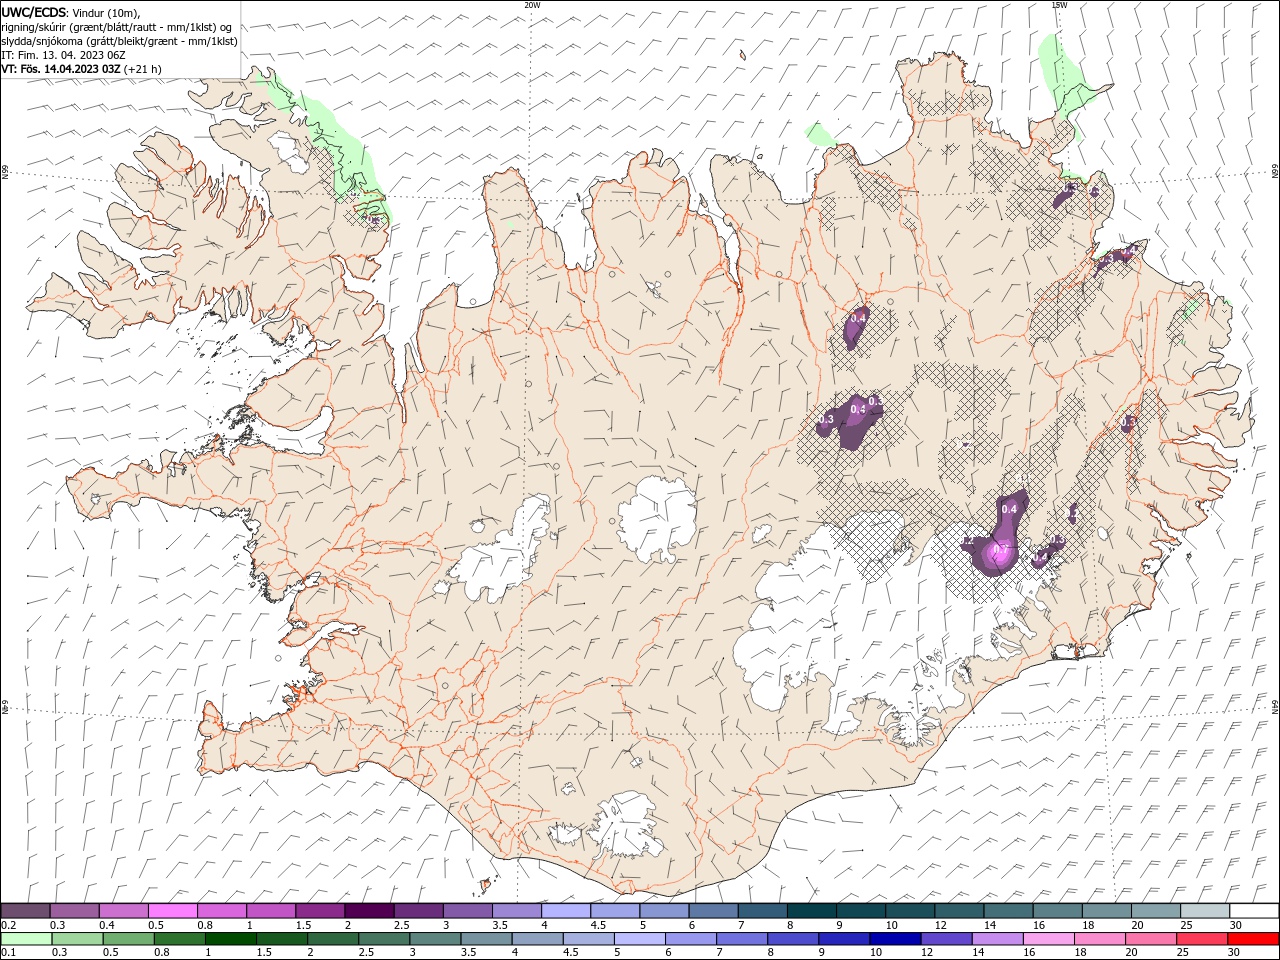Screen dimensions: 1280x960
Task: Select red rain swatch between 25 and 30
Action: 1201,939
